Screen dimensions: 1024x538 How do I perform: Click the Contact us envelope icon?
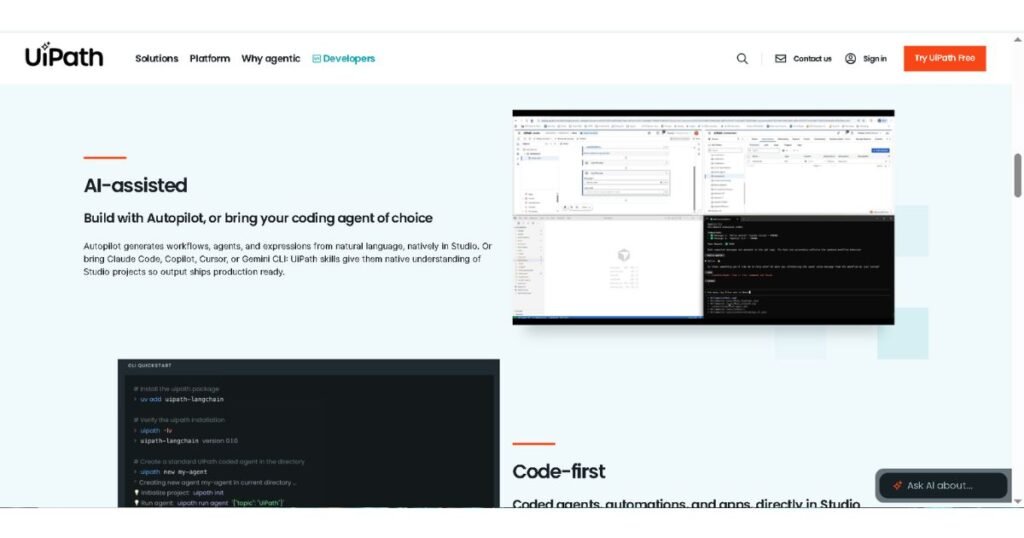[x=780, y=58]
